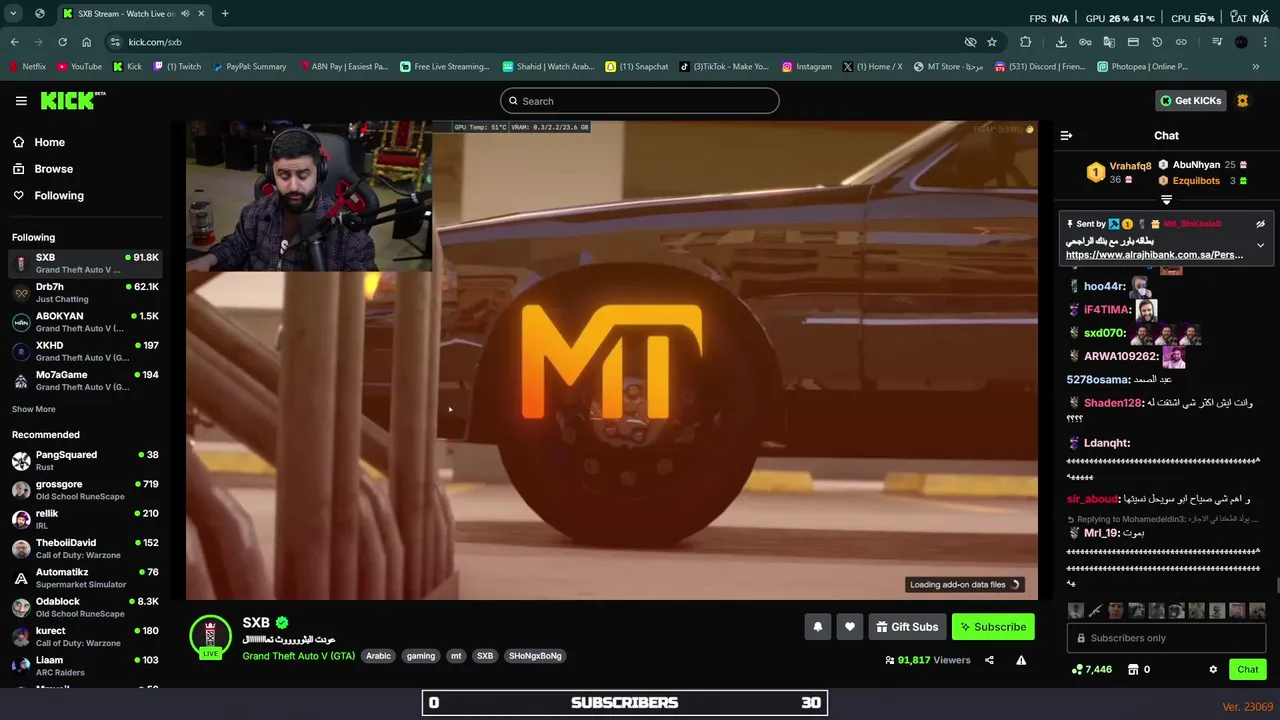This screenshot has height=720, width=1280.
Task: Open browser downloads icon
Action: coord(1061,42)
